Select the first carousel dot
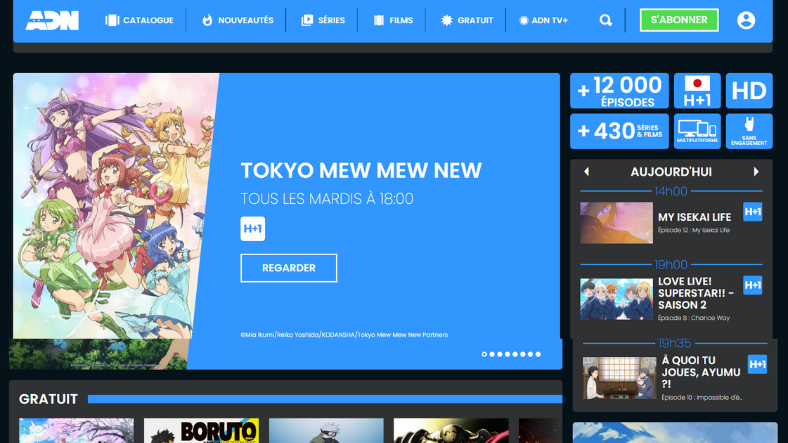788x443 pixels. [484, 354]
